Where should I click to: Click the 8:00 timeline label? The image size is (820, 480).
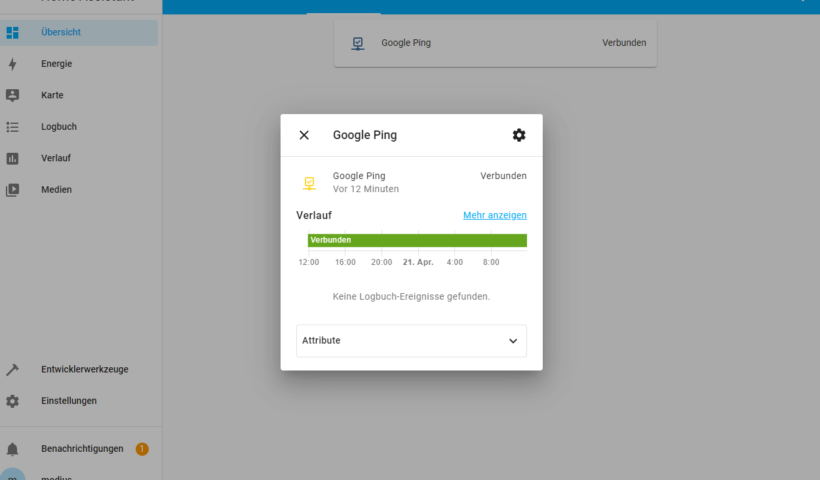coord(491,262)
